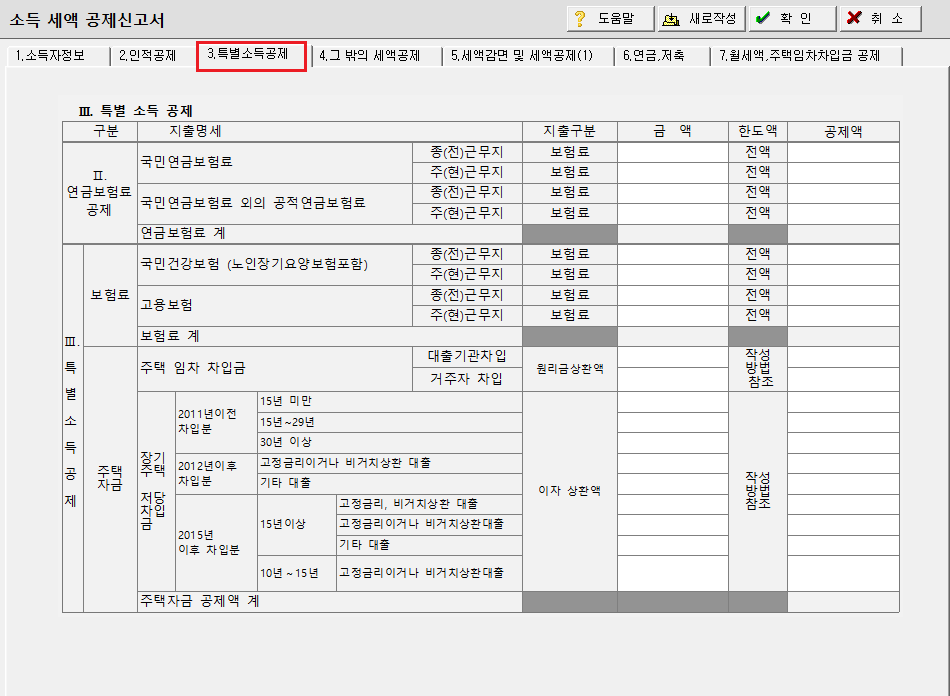Click the 한도액 column header

click(x=758, y=131)
